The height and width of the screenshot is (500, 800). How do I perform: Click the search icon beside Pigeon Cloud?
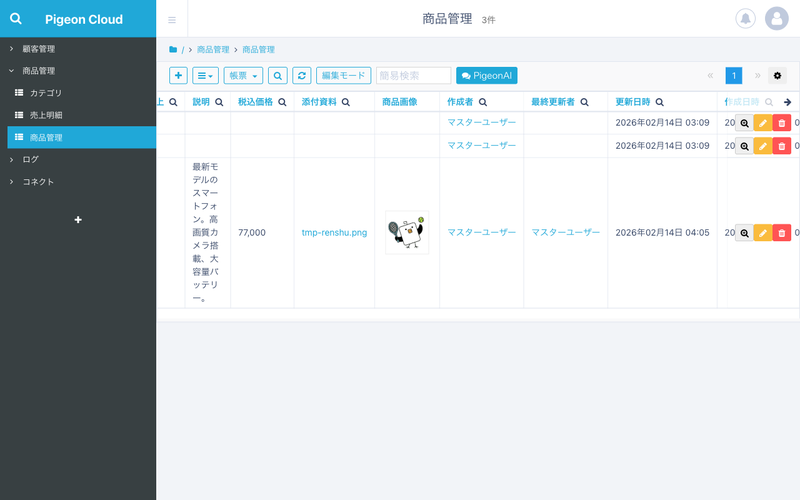point(16,19)
